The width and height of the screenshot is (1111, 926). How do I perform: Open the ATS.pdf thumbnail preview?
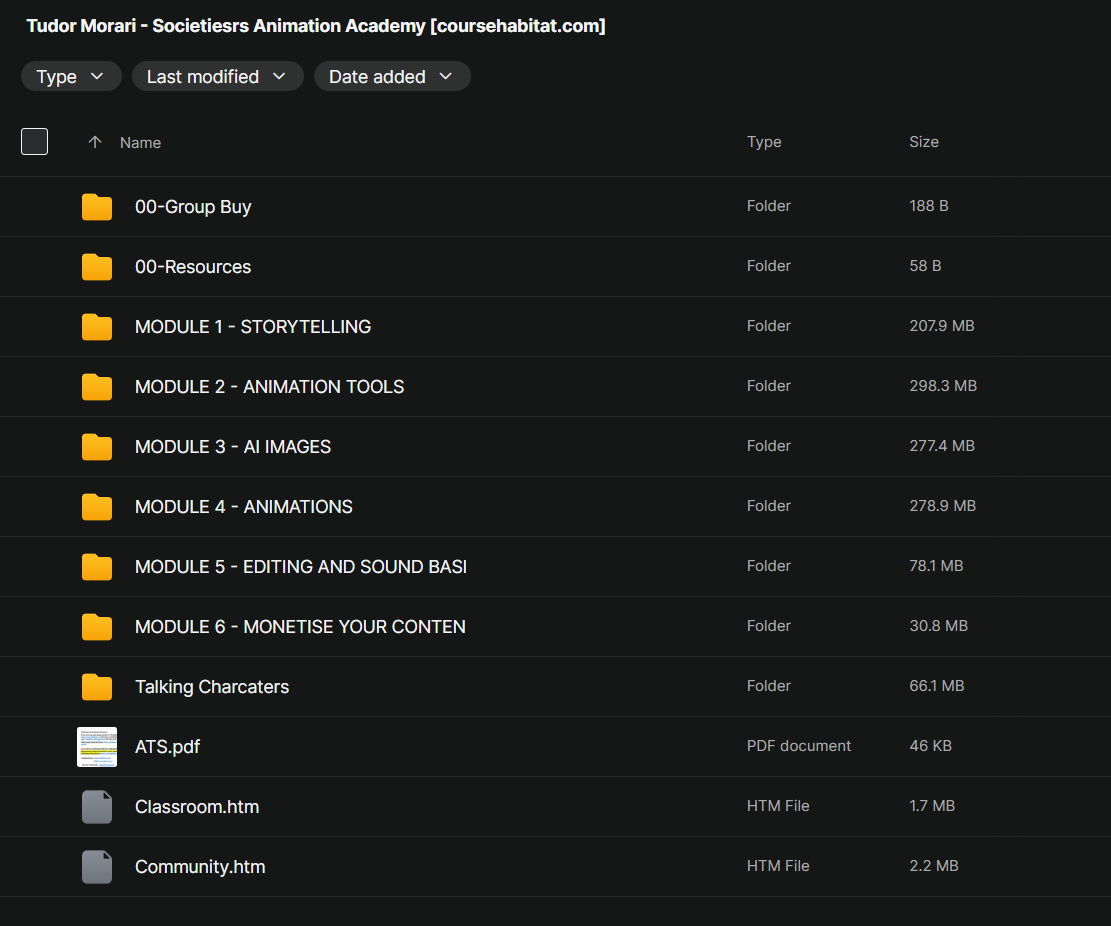97,747
